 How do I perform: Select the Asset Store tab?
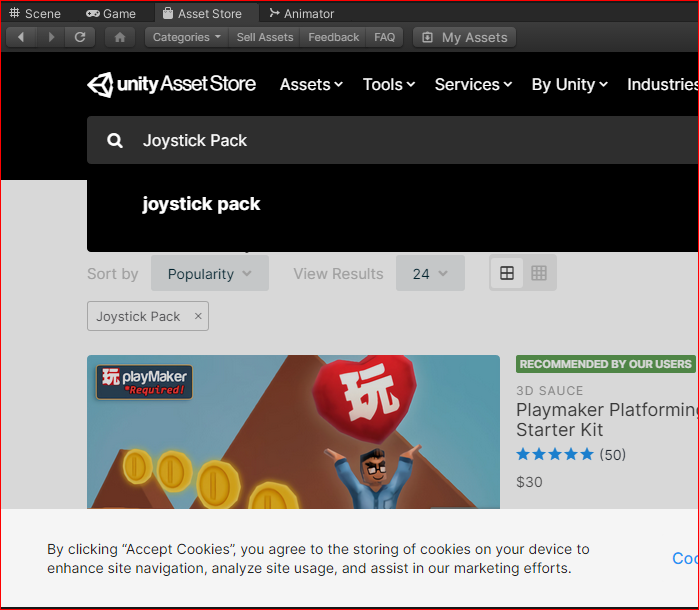click(x=207, y=13)
